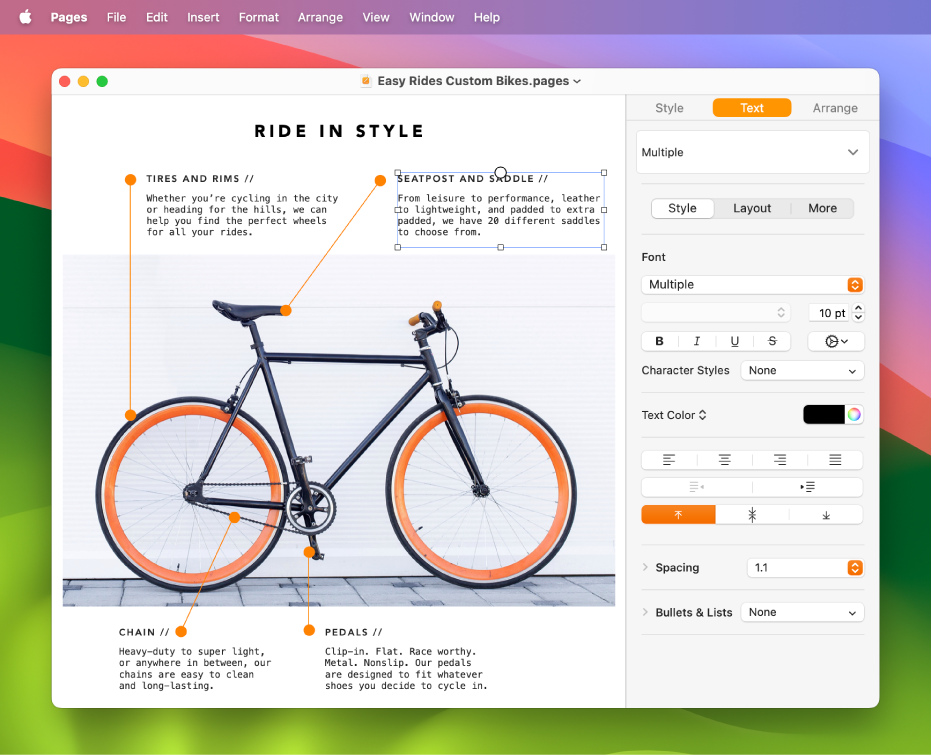Switch to the Arrange tab
The image size is (932, 756).
tap(835, 108)
